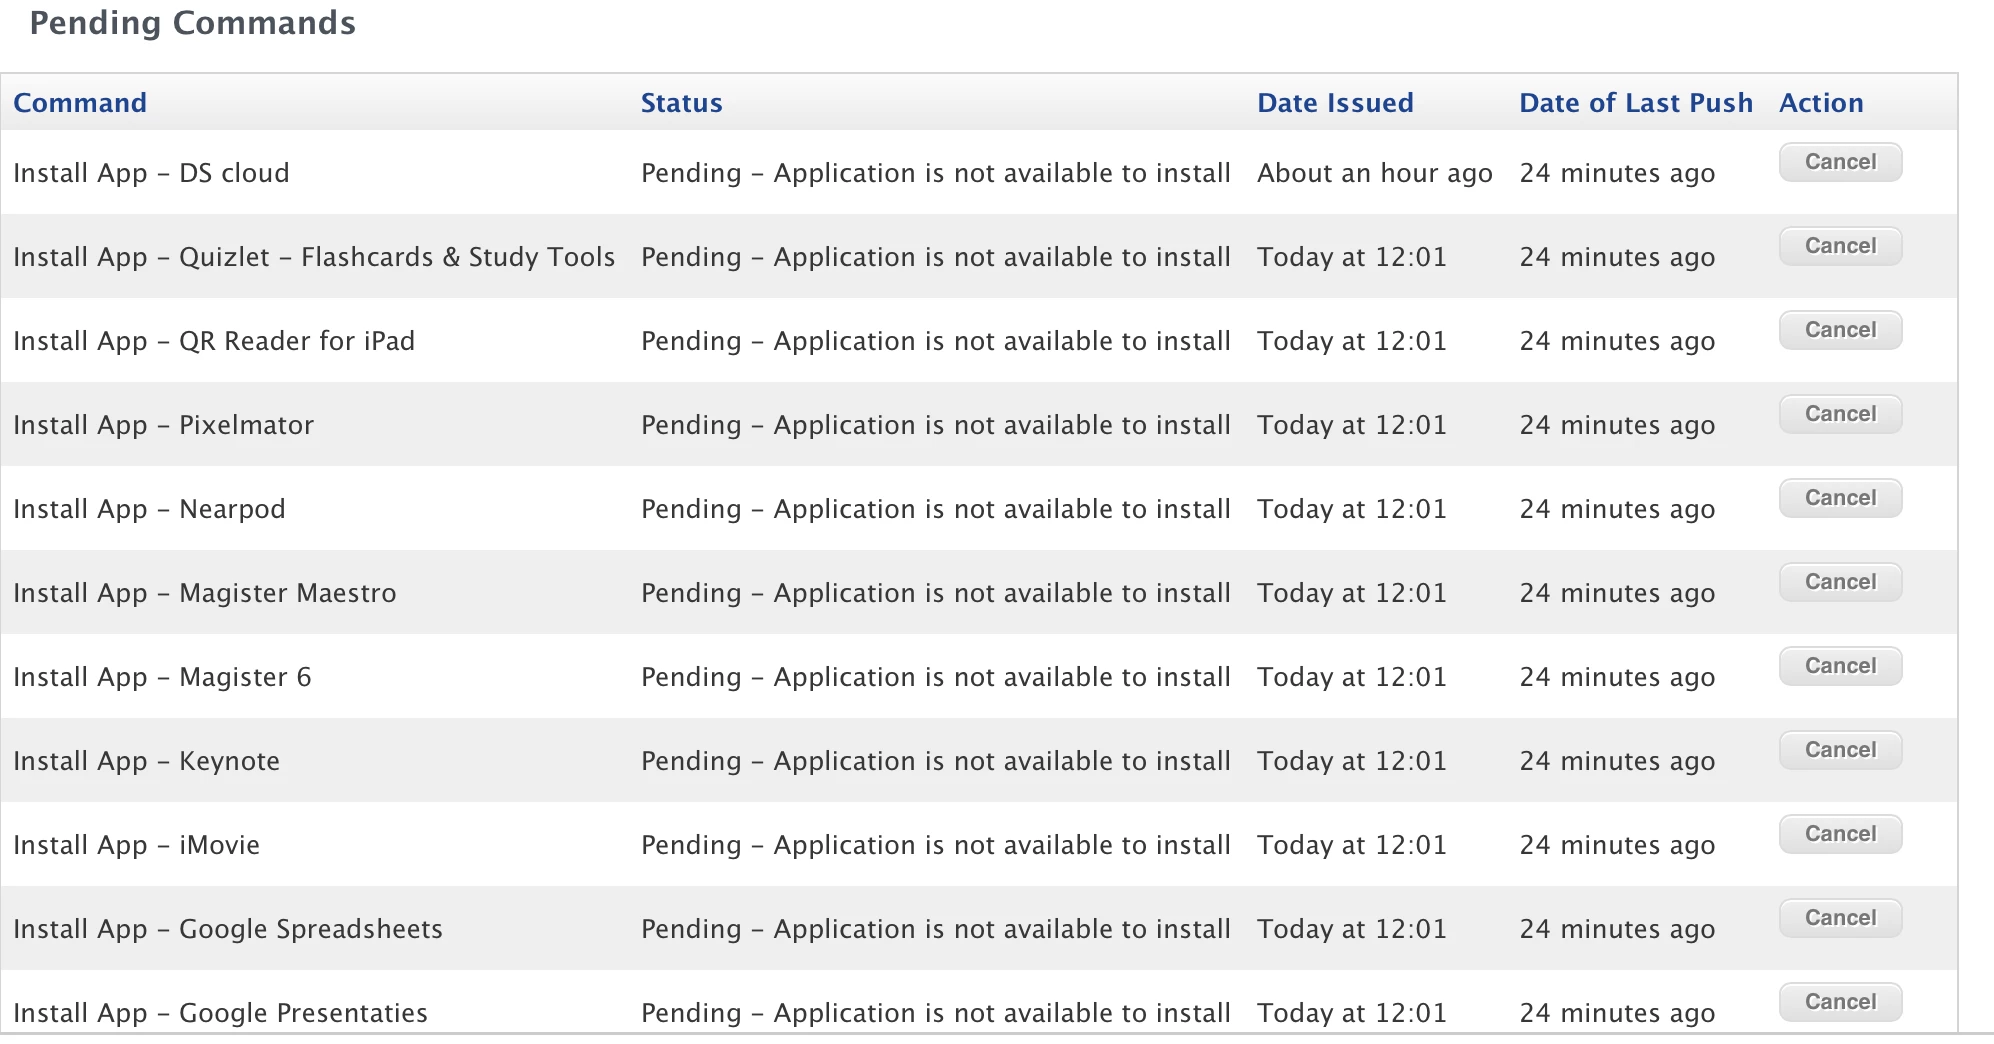Click the Action column header
The width and height of the screenshot is (1994, 1044).
click(x=1821, y=103)
